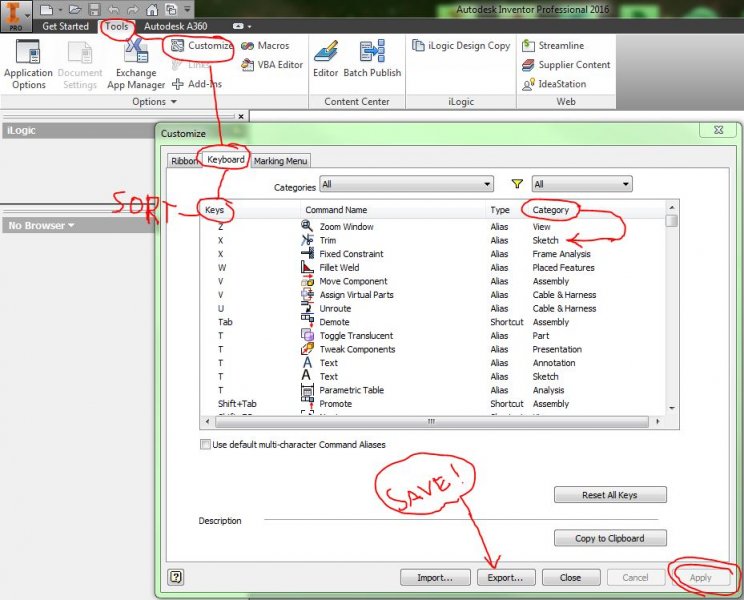The image size is (744, 600).
Task: Select the Demote row
Action: pyautogui.click(x=433, y=322)
